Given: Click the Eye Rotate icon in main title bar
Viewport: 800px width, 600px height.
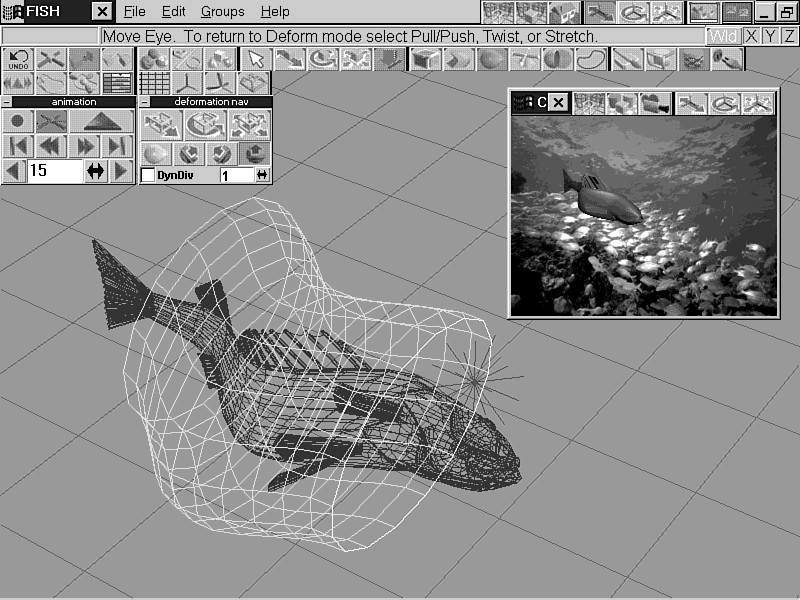Looking at the screenshot, I should 632,12.
